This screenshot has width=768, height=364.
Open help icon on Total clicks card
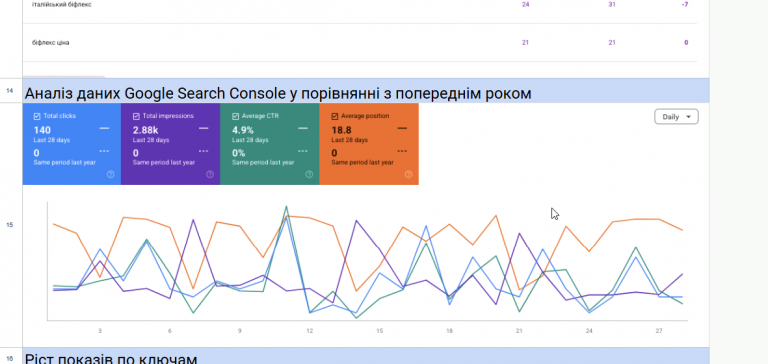coord(111,174)
